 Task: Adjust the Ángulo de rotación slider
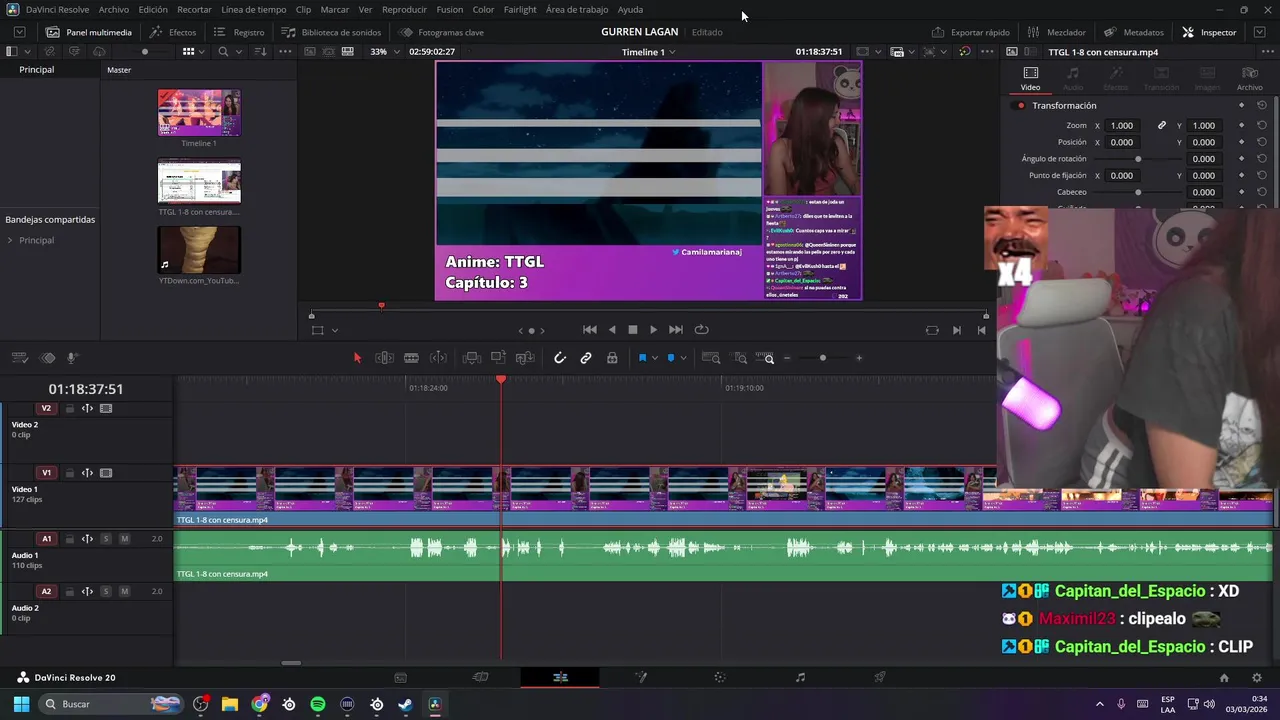[x=1138, y=159]
